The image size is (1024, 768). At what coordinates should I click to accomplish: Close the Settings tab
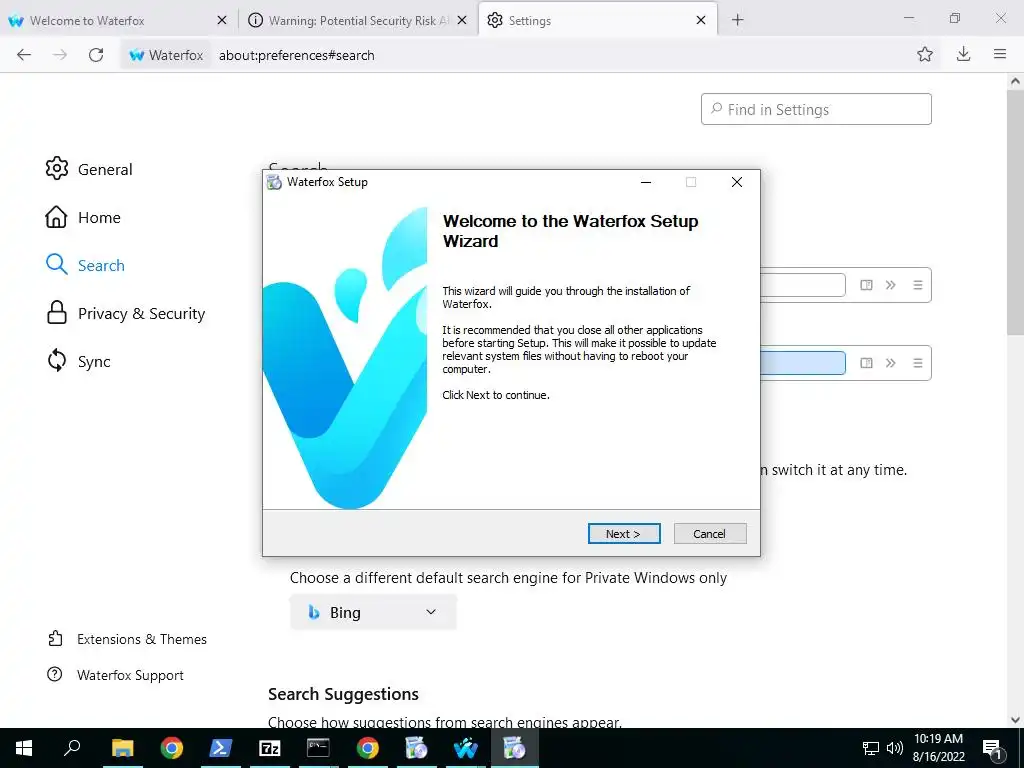(701, 20)
